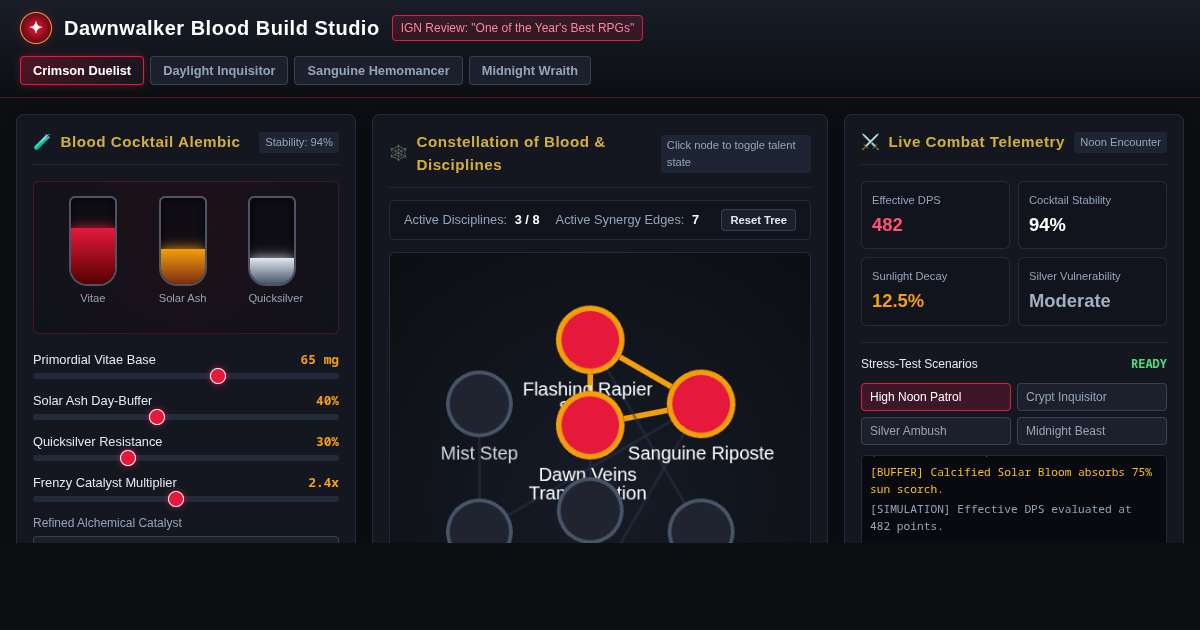Click the [SIMULATION] Effective DPS log line
The image size is (1200, 630).
[x=1001, y=518]
